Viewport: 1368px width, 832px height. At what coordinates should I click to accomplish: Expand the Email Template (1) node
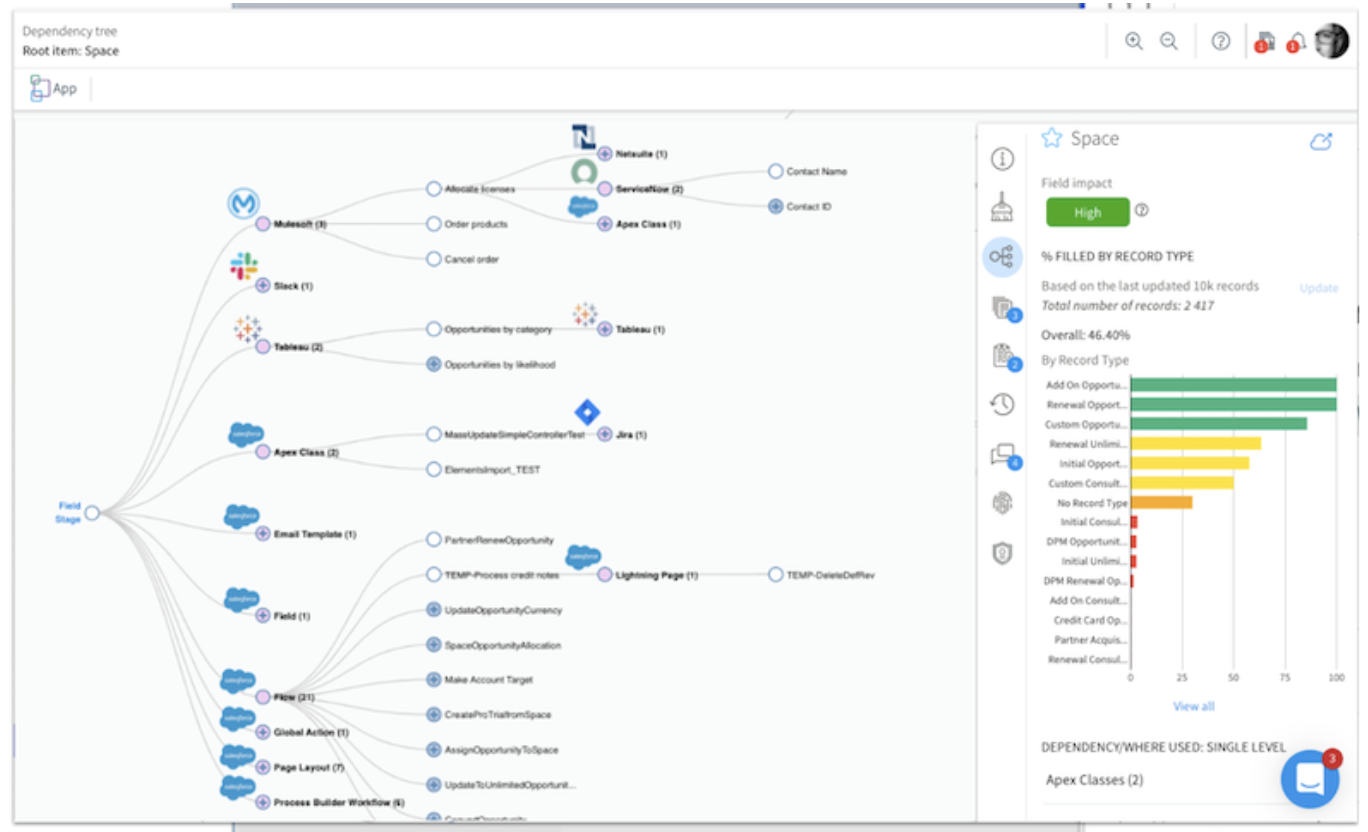pos(263,534)
